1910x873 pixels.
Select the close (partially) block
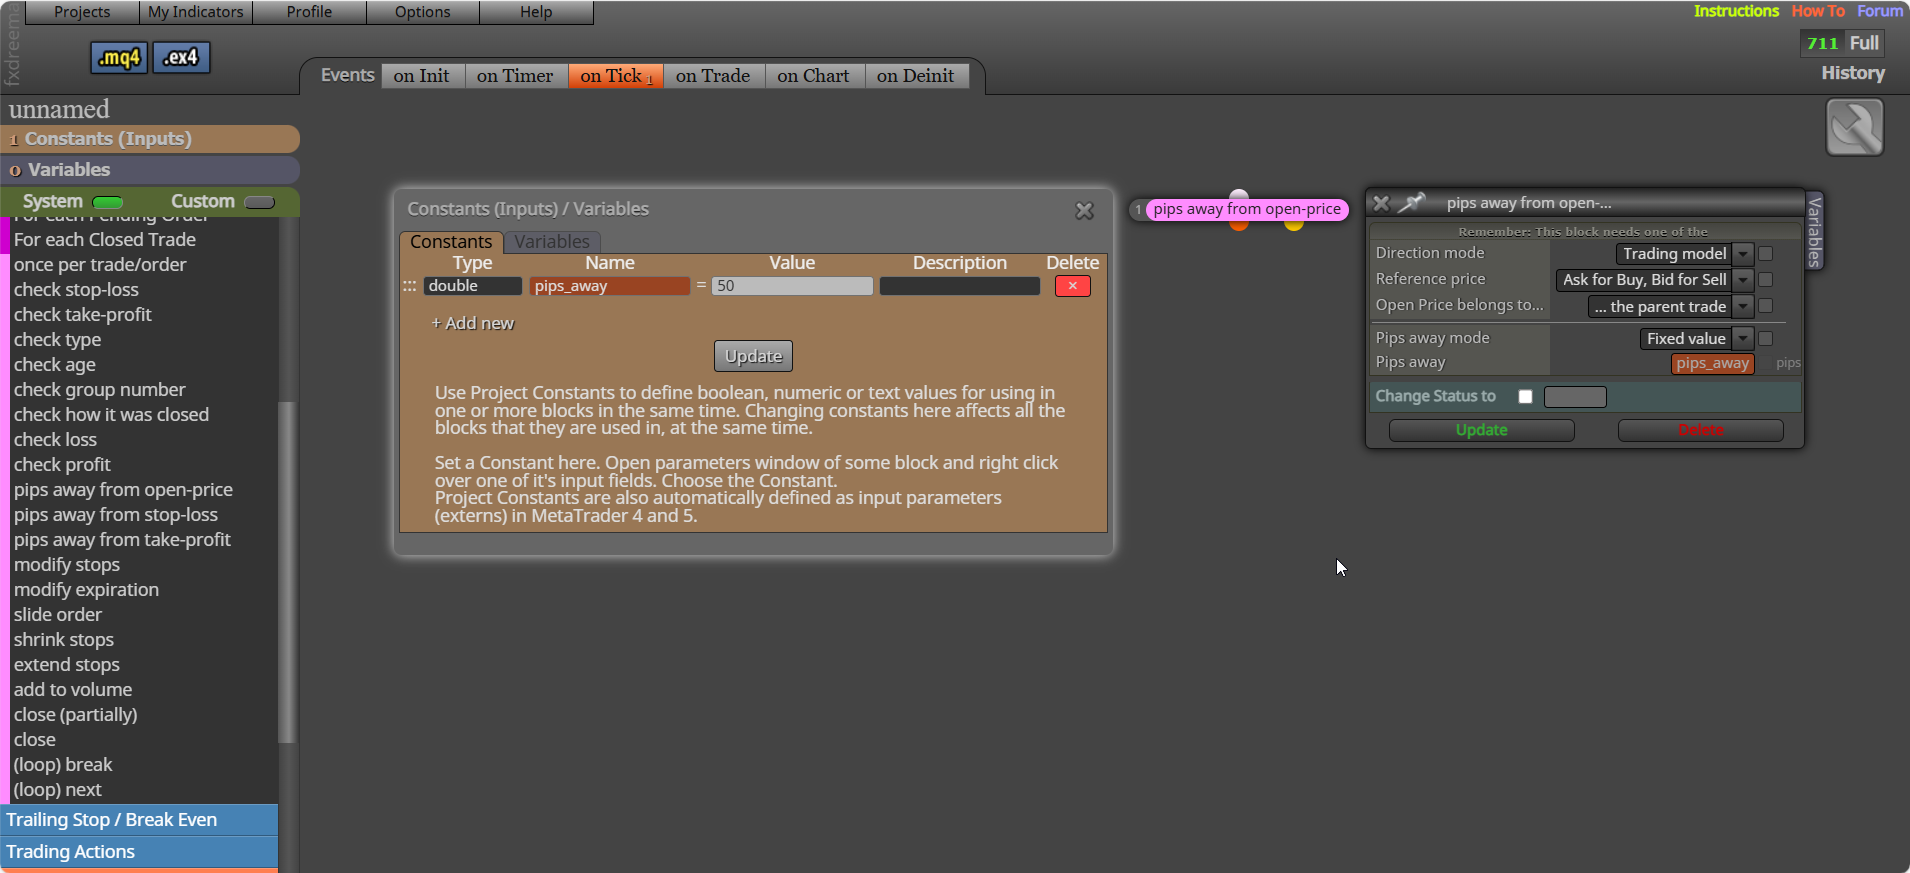[76, 715]
